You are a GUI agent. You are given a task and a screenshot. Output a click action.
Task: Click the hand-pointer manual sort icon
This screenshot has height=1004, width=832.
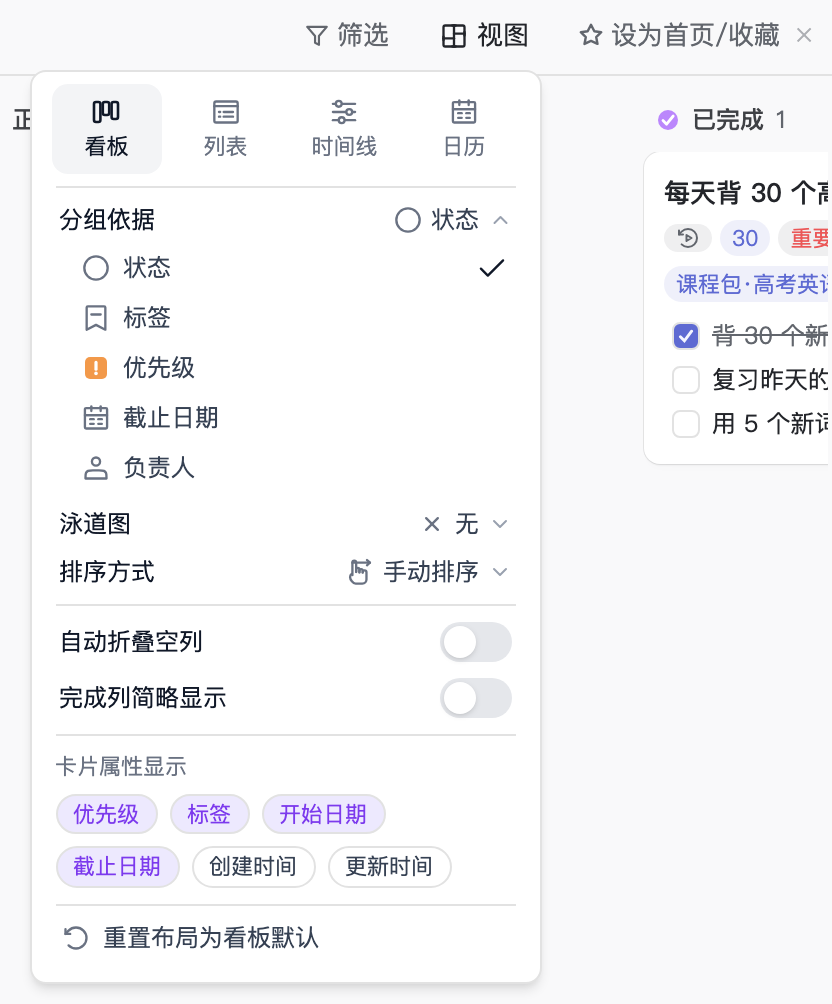[x=359, y=572]
